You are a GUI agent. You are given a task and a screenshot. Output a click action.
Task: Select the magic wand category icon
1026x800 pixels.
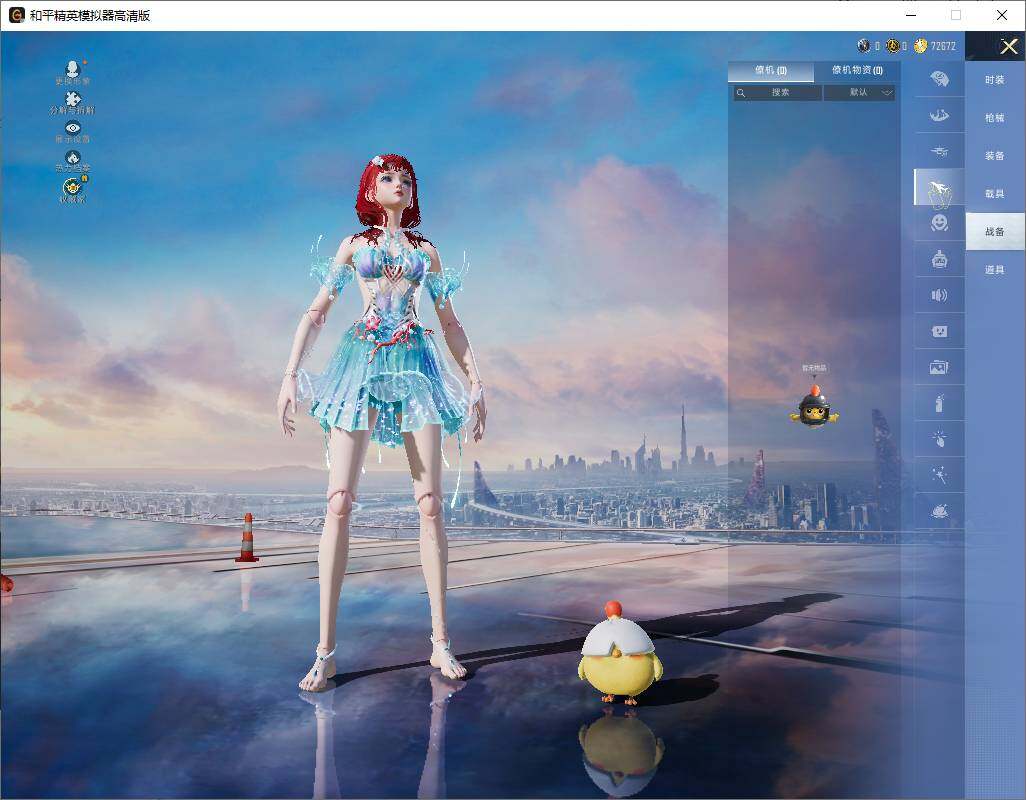[x=940, y=475]
